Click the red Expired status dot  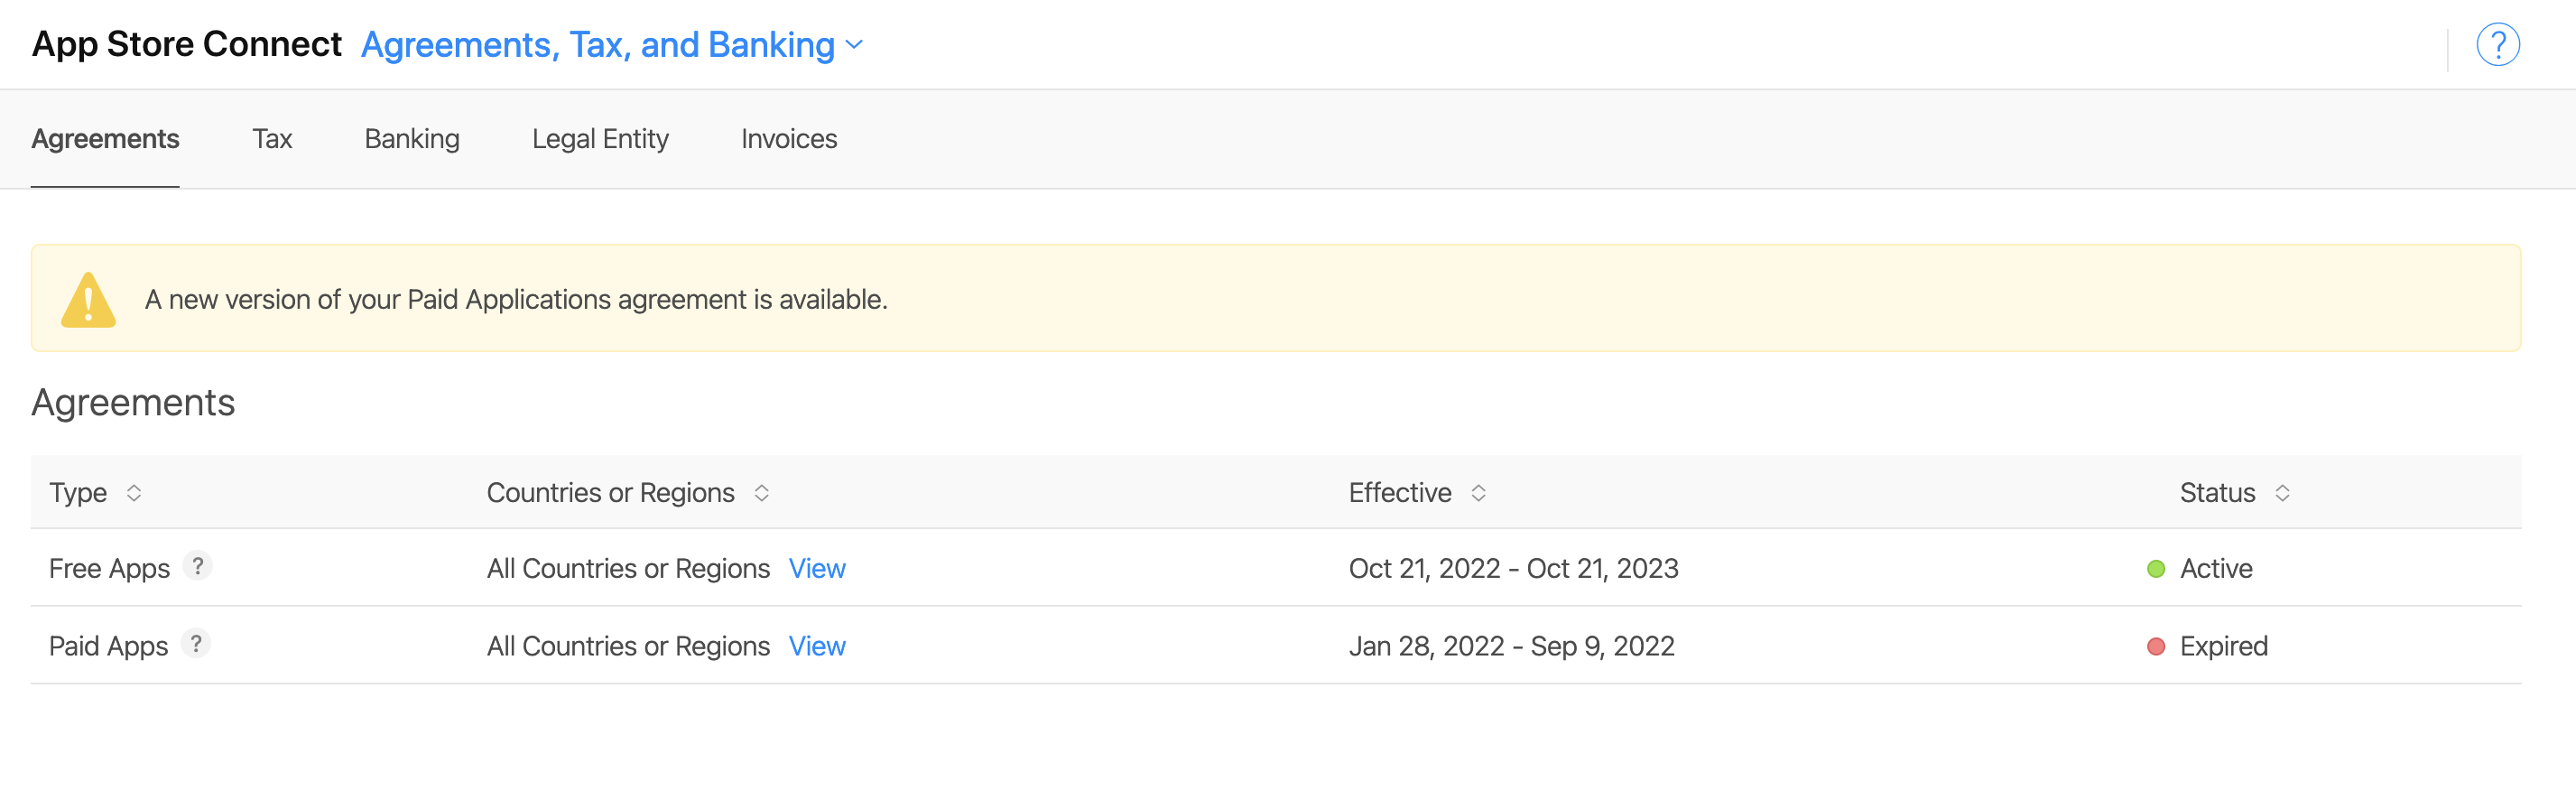click(x=2156, y=646)
